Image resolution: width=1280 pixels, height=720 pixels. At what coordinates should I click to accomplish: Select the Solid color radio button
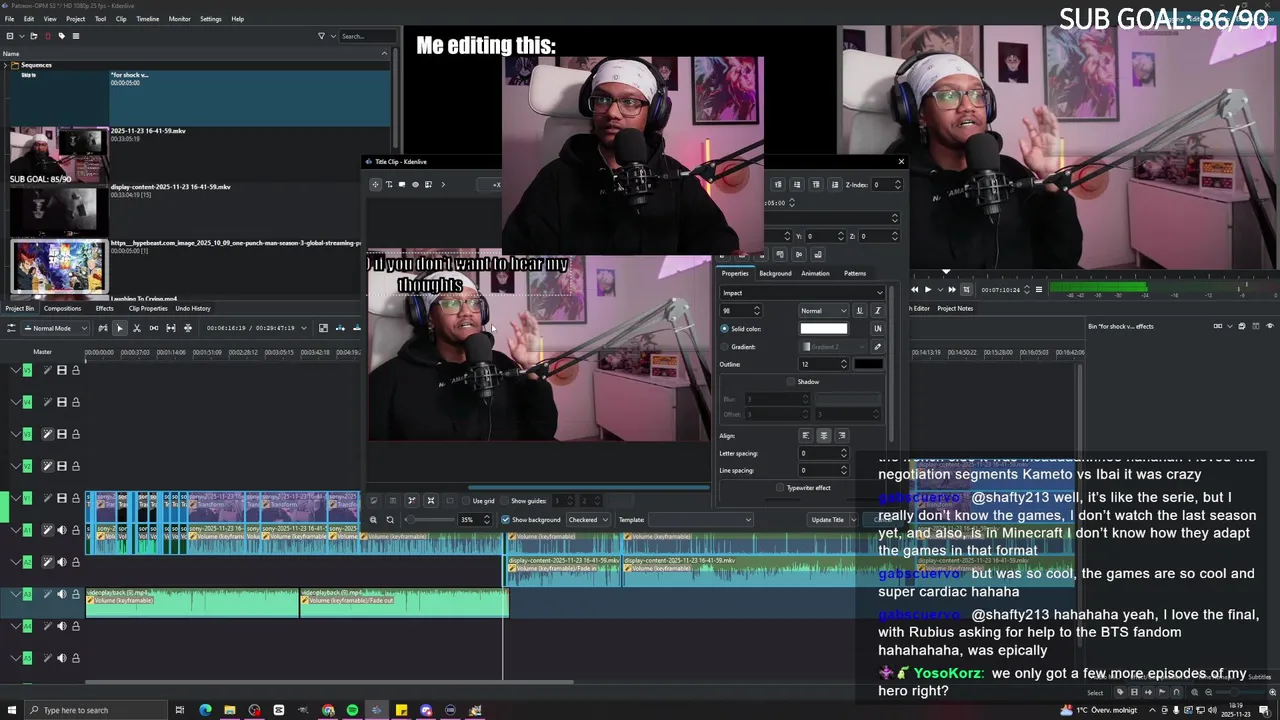click(x=724, y=329)
